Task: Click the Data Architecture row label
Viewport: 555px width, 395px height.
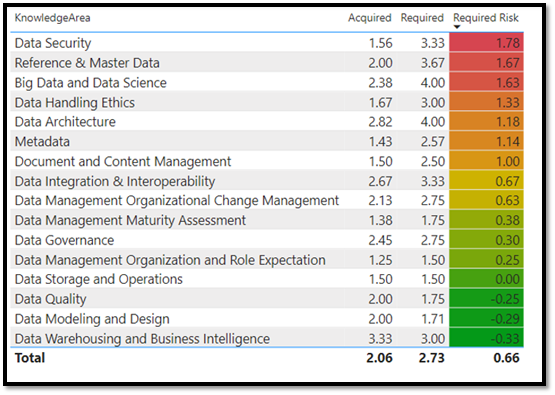Action: [x=65, y=122]
